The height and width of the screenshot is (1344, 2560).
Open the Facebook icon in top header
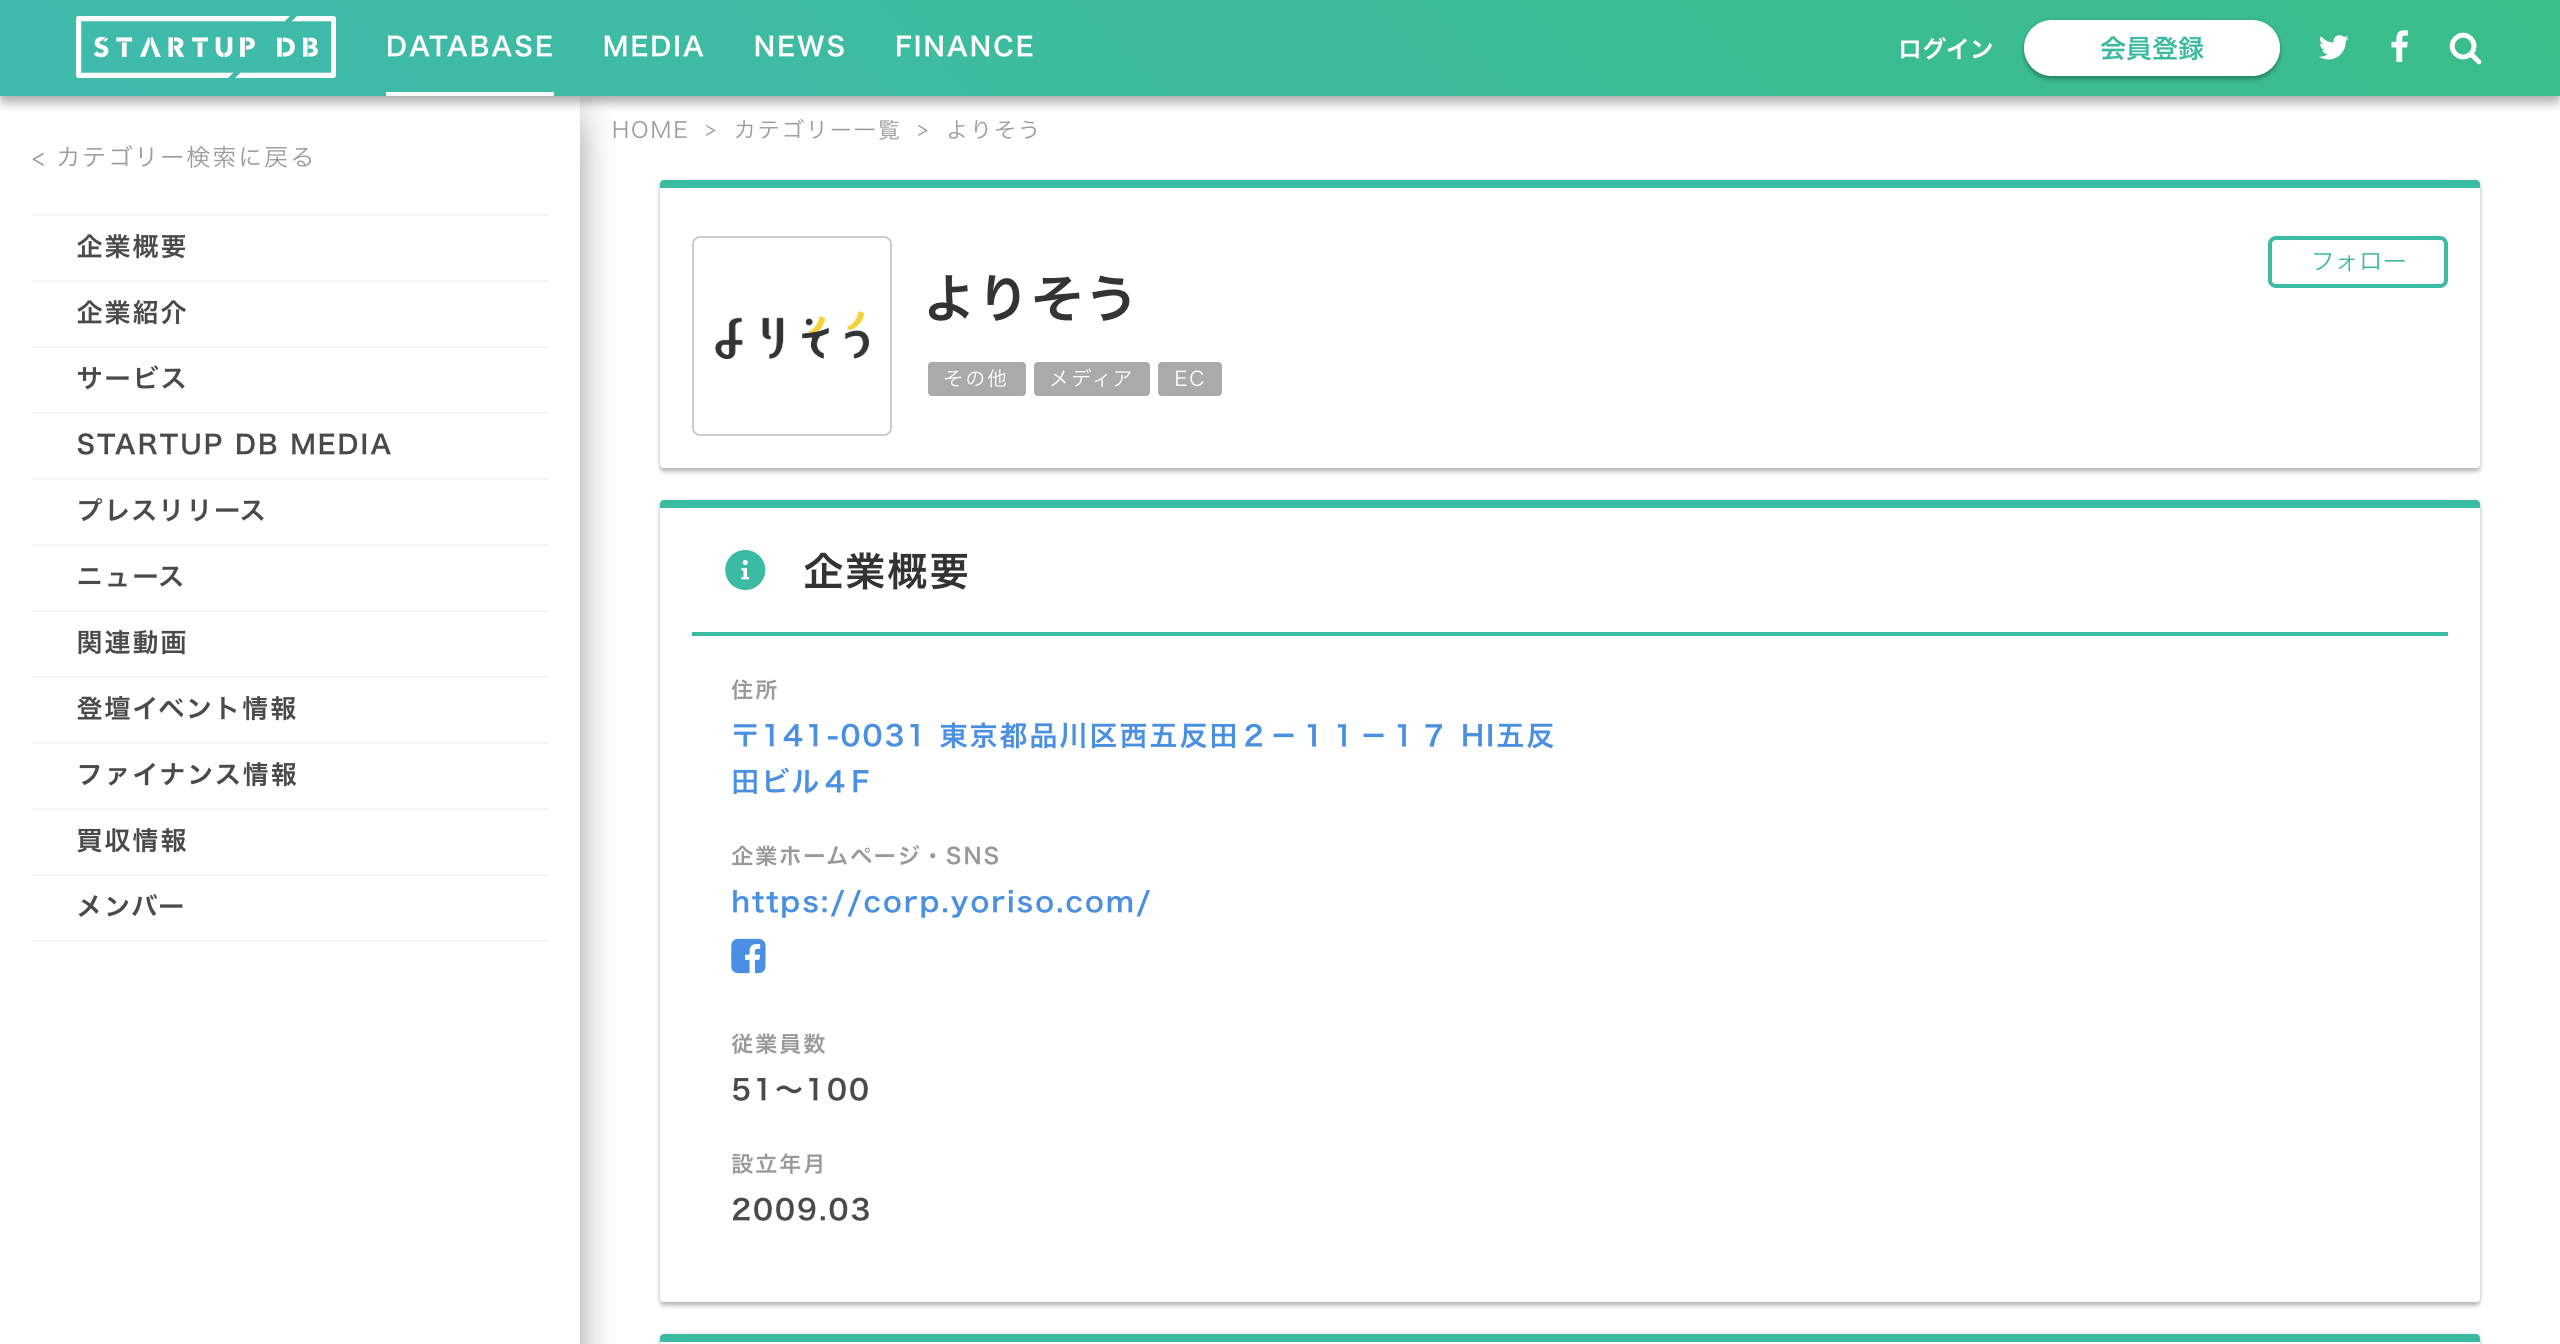(2399, 48)
